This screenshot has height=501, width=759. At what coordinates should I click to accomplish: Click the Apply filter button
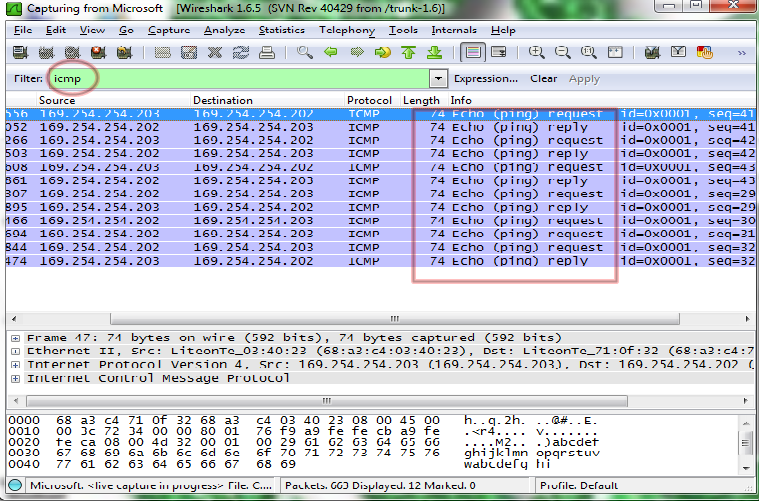tap(584, 79)
